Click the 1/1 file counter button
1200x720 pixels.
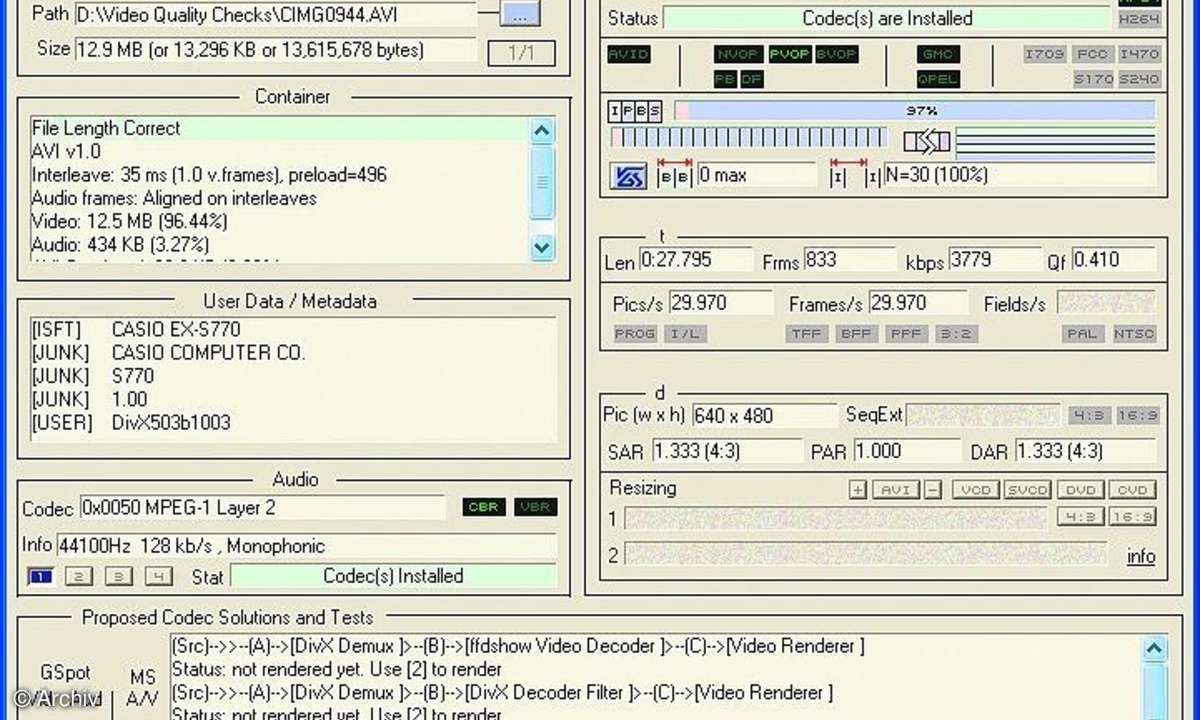pos(521,53)
